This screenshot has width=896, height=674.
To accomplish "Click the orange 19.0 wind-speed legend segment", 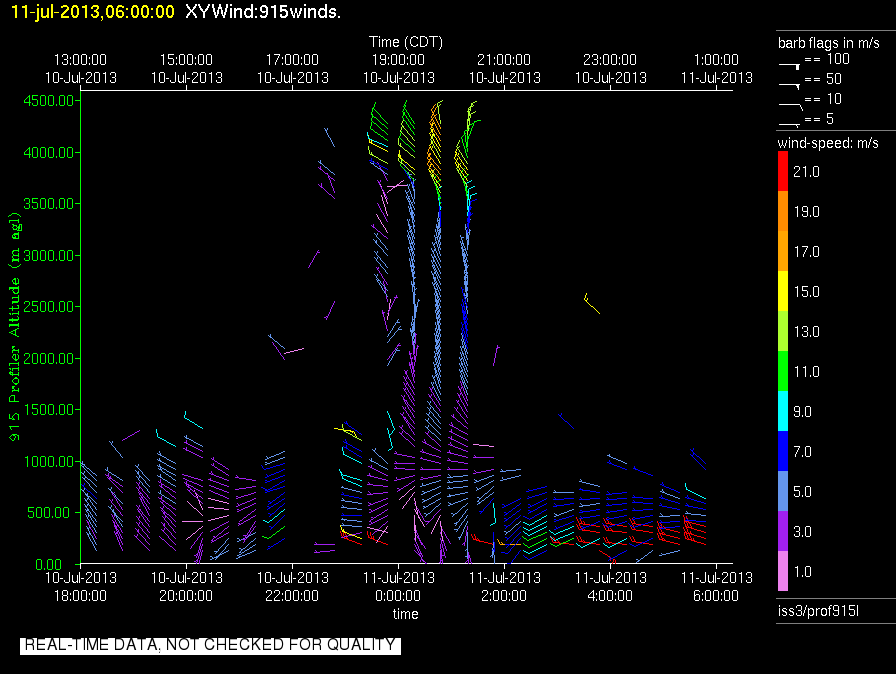I will coord(783,211).
